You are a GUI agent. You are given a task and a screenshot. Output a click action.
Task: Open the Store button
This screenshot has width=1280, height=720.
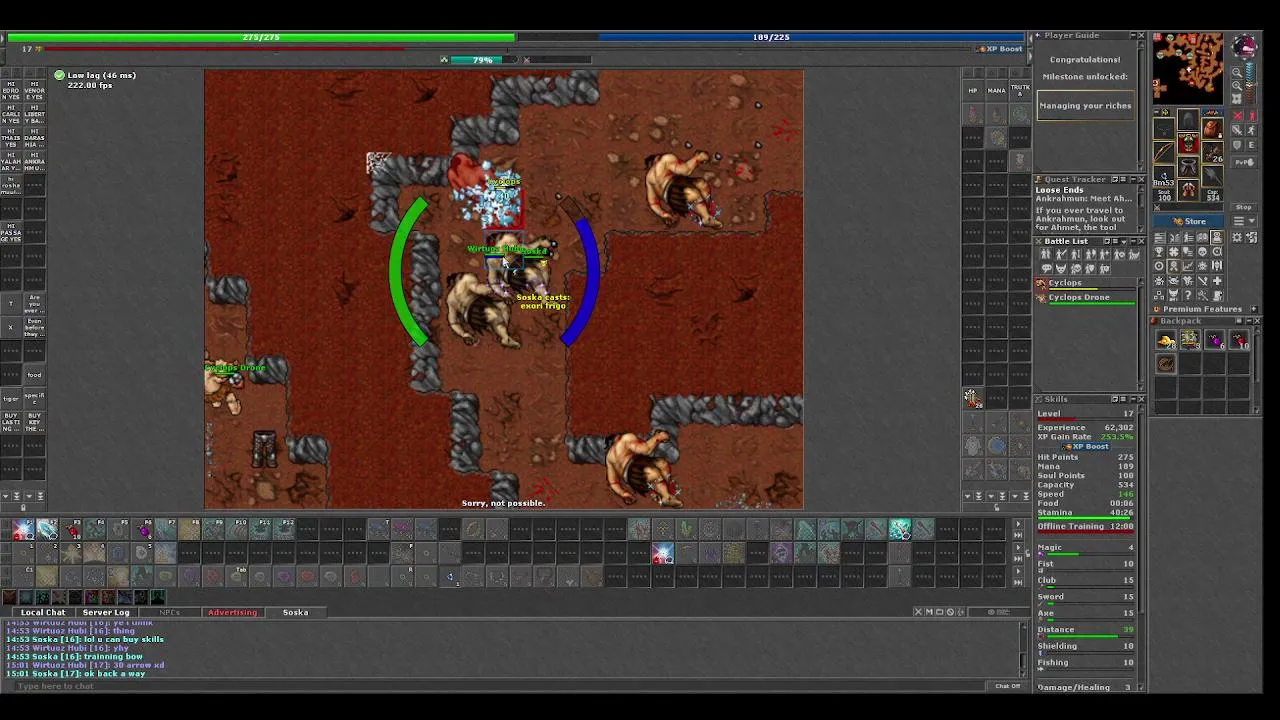pyautogui.click(x=1188, y=221)
